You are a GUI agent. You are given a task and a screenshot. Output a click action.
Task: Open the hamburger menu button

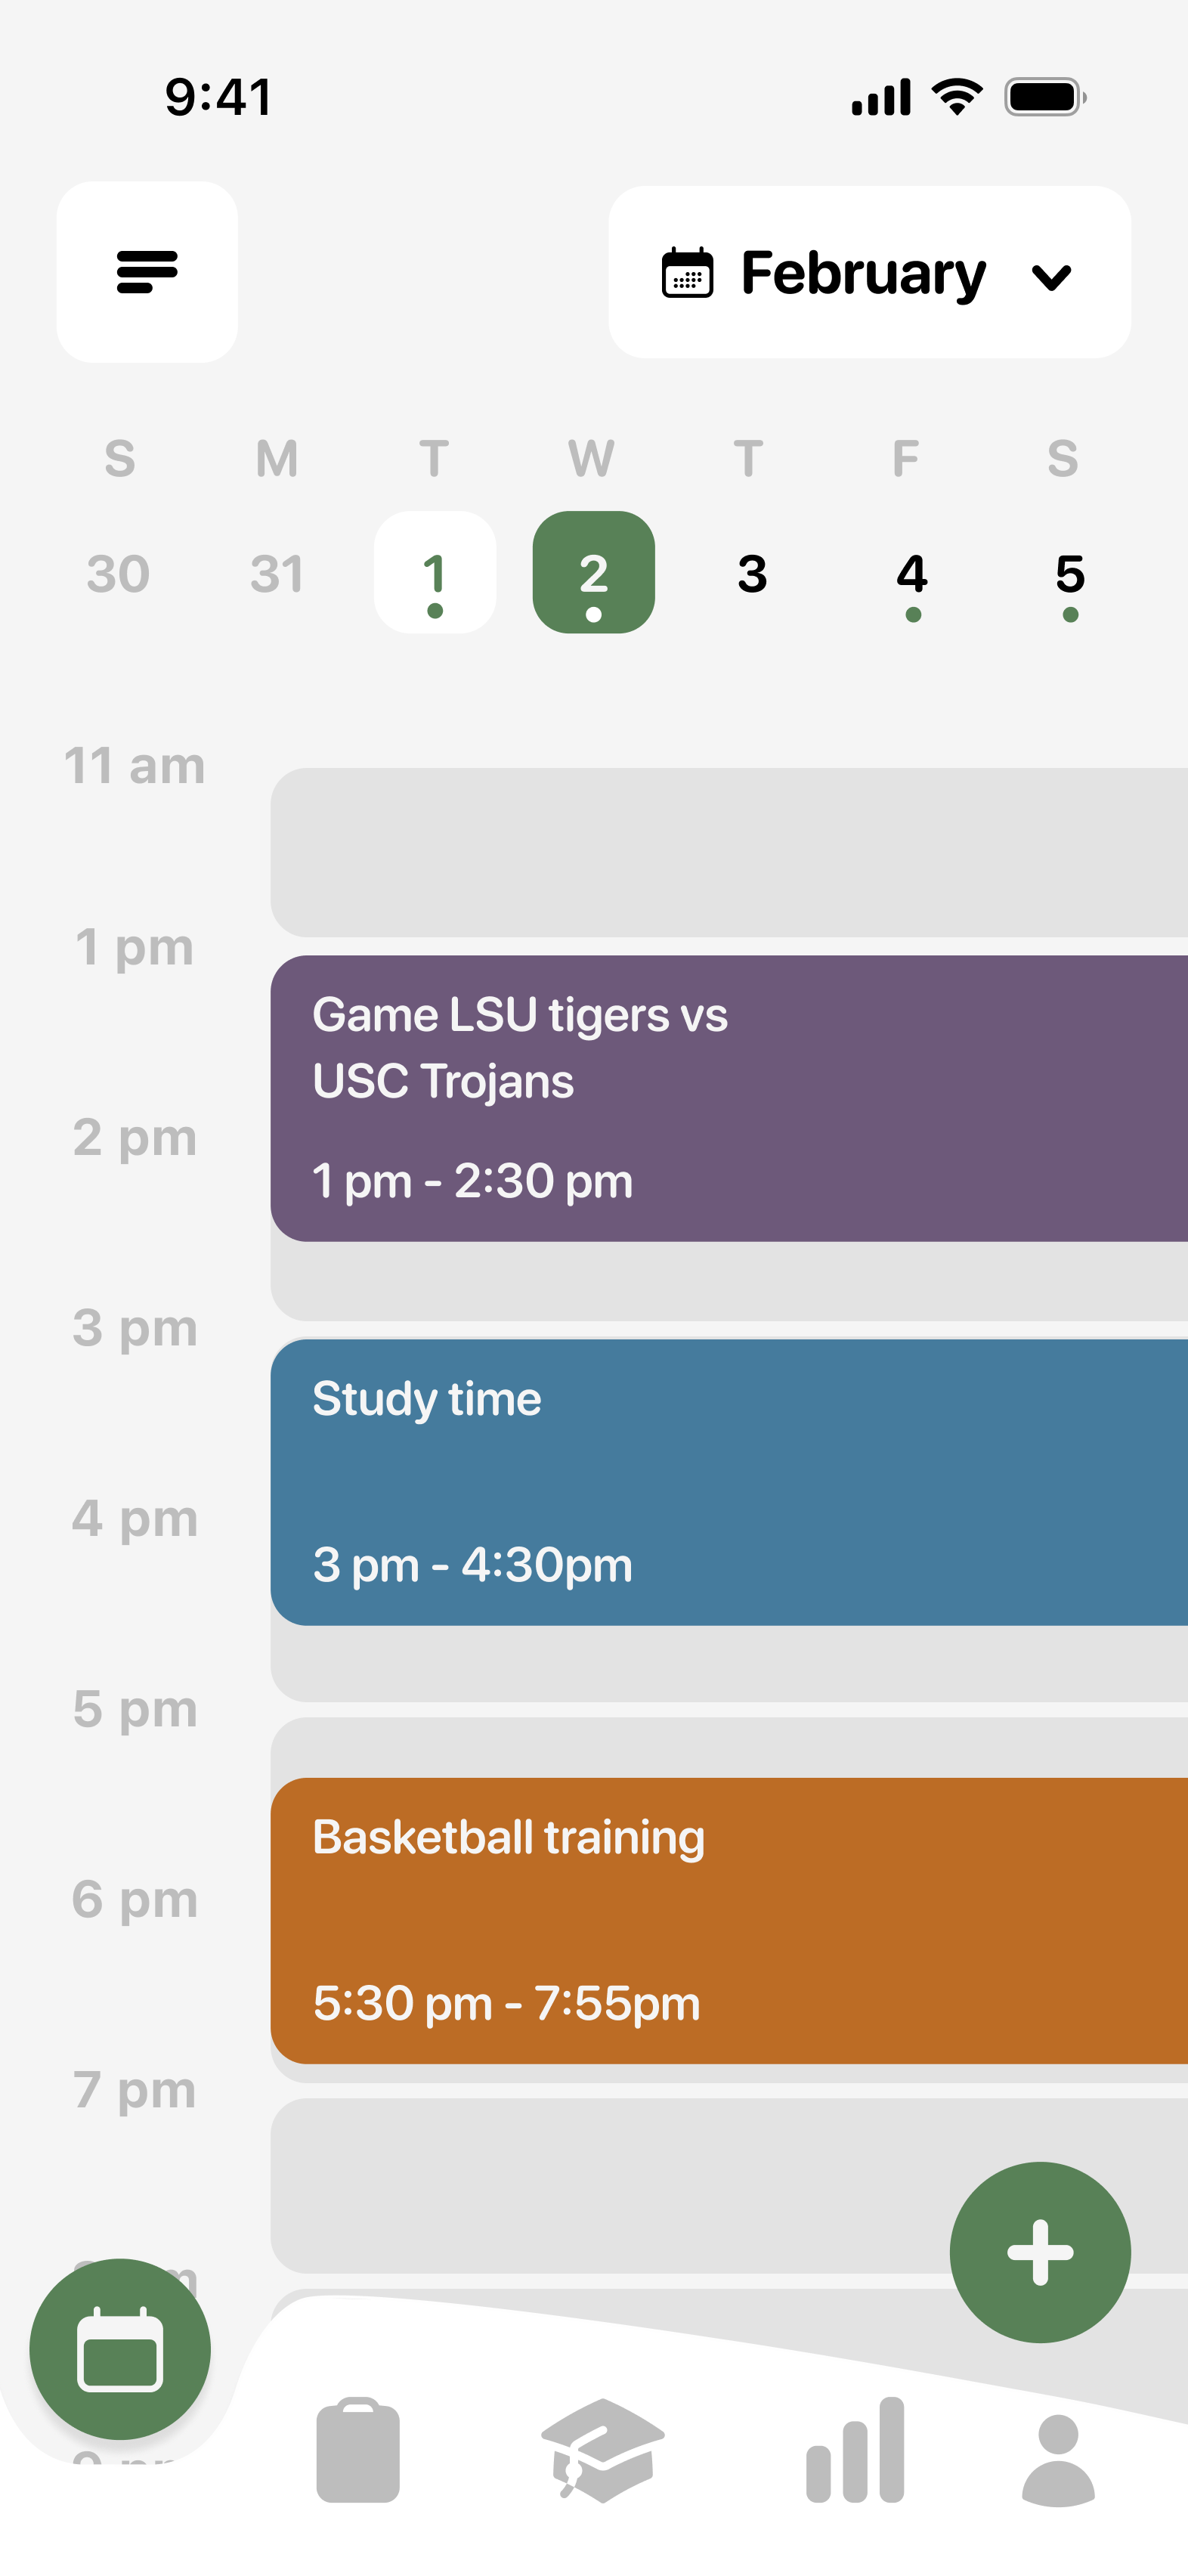147,272
